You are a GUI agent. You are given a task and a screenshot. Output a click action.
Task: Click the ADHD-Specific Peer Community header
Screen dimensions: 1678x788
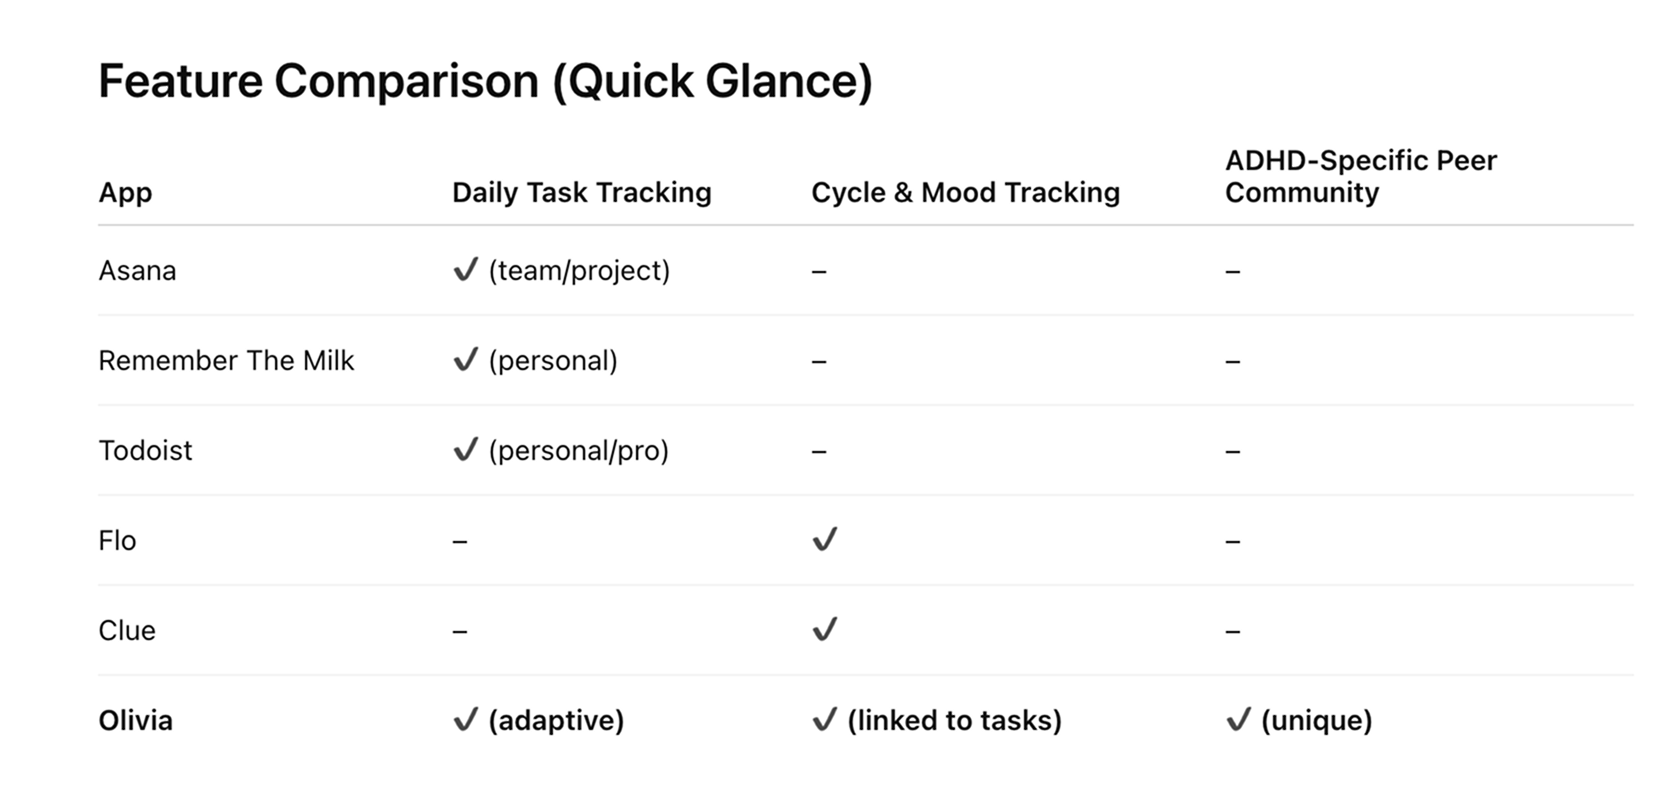[x=1360, y=176]
